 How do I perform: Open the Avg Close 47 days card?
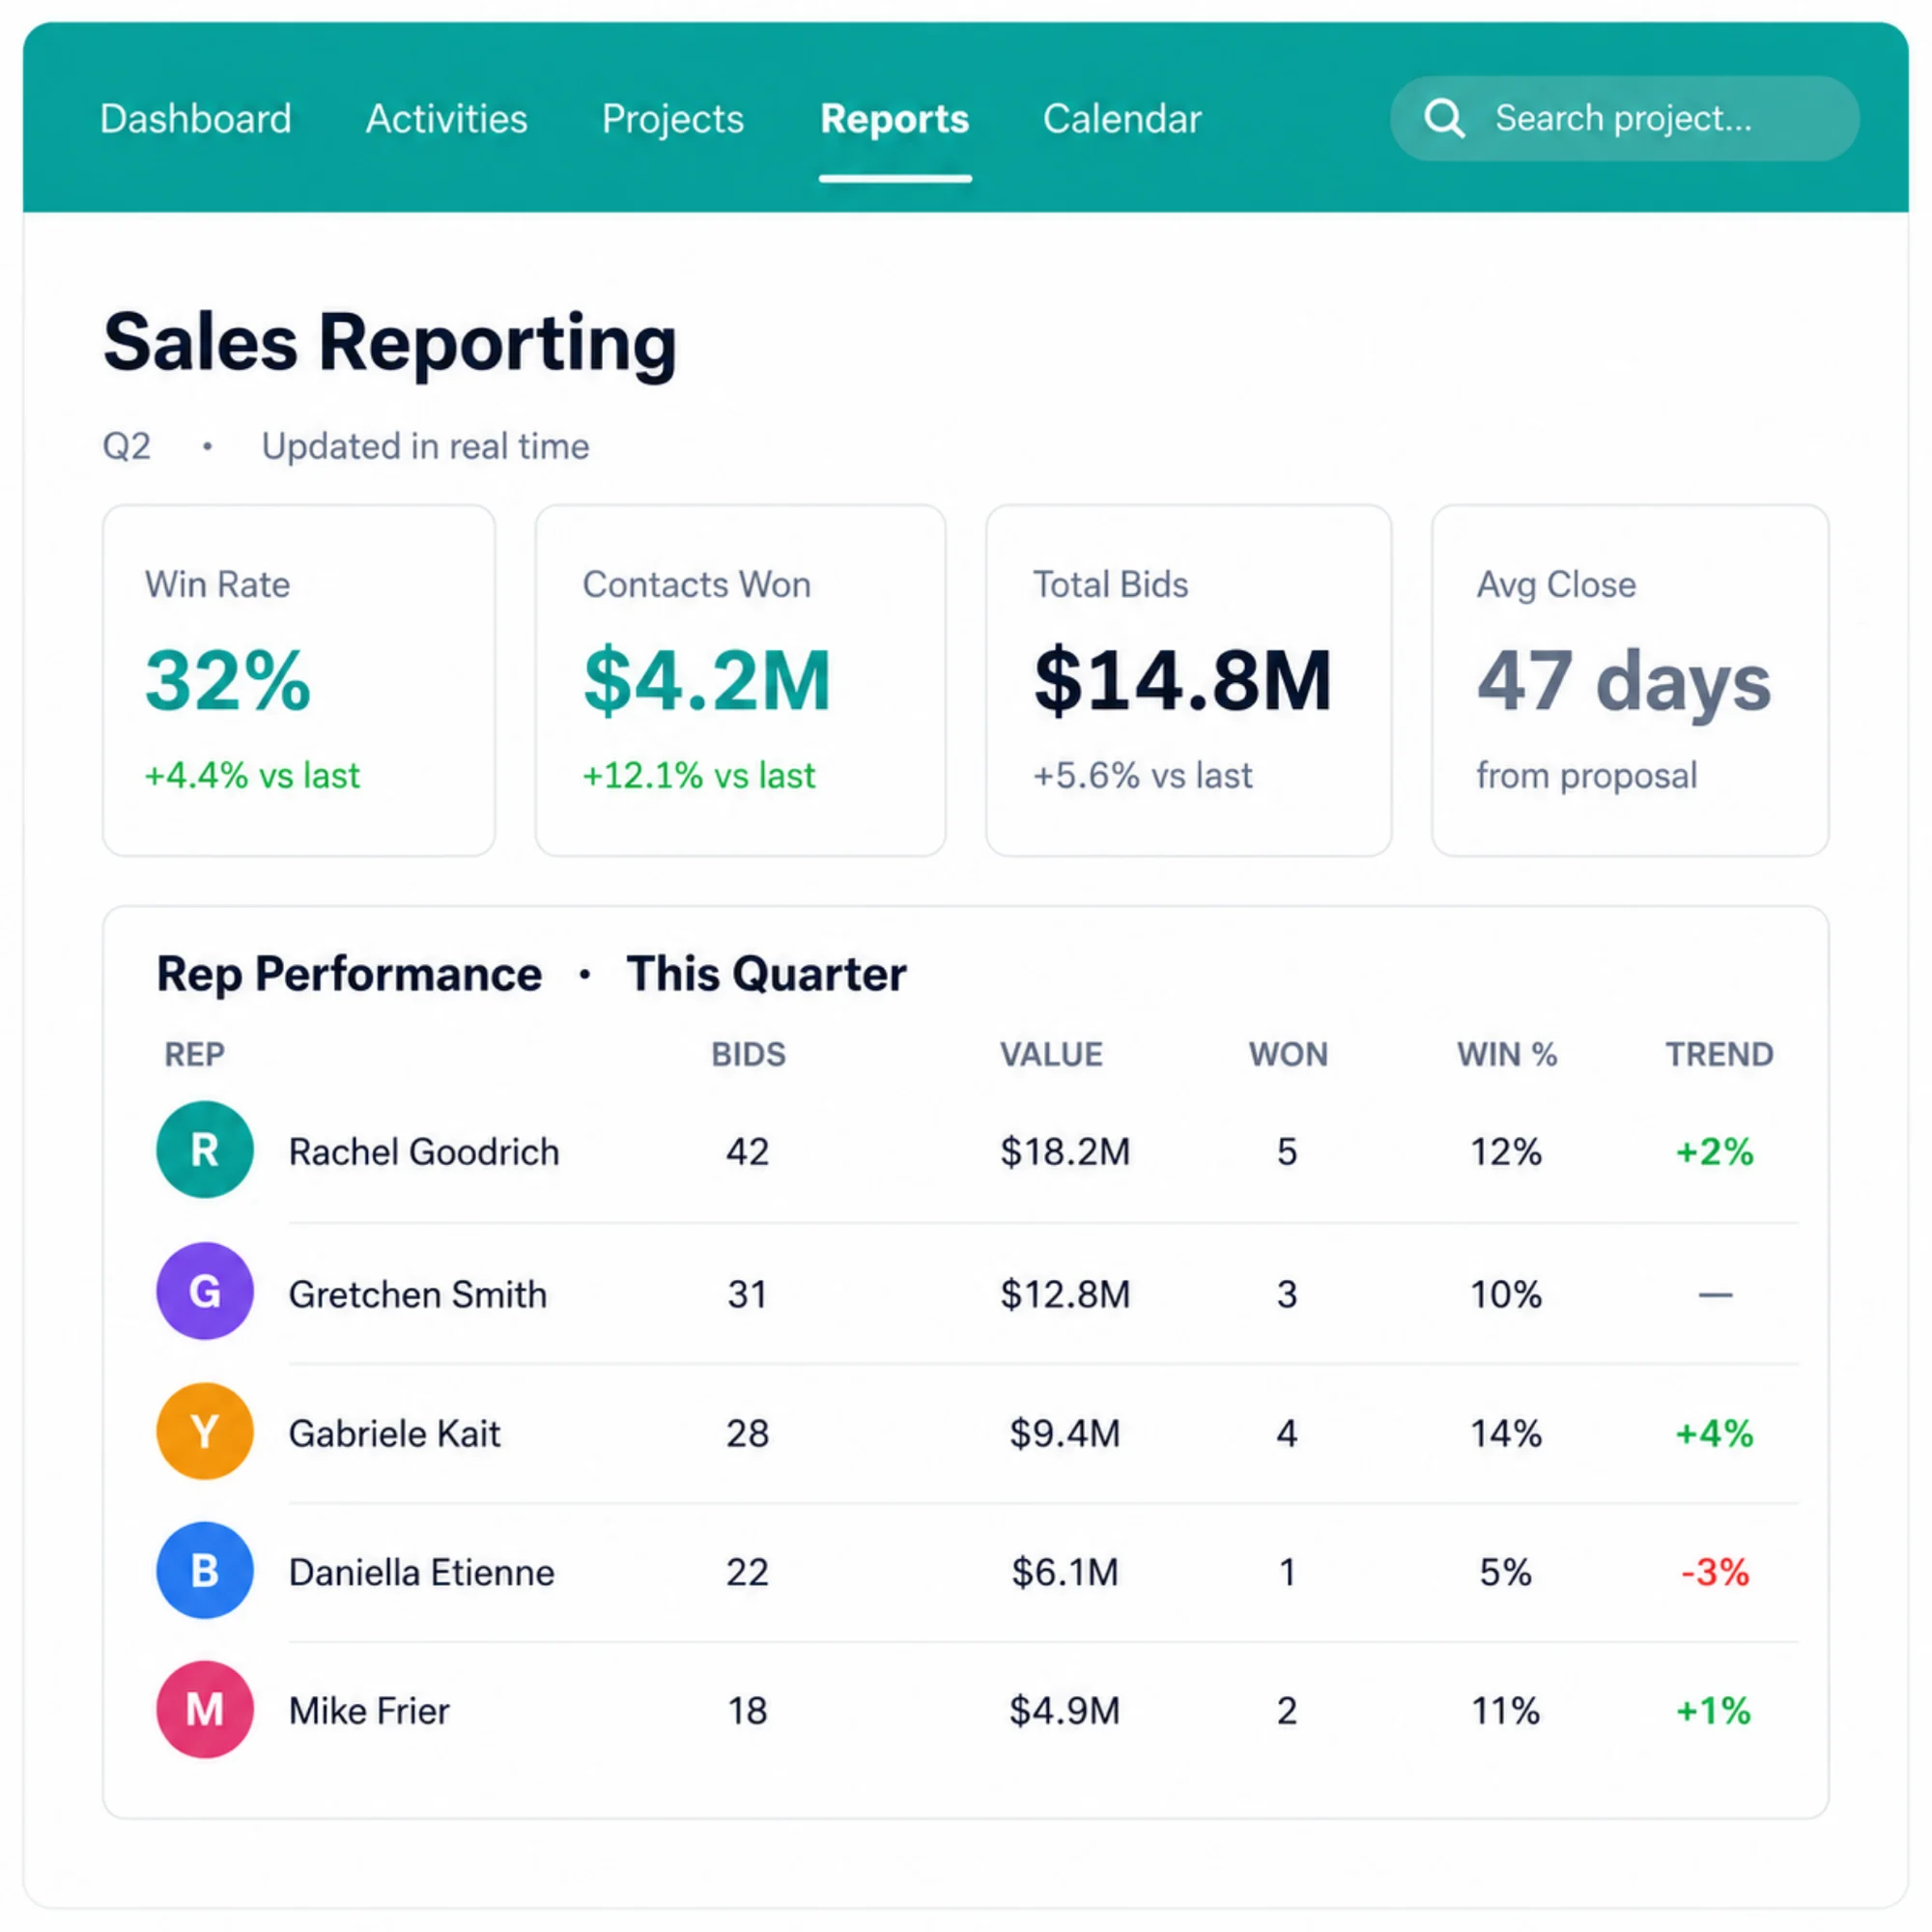point(1630,680)
